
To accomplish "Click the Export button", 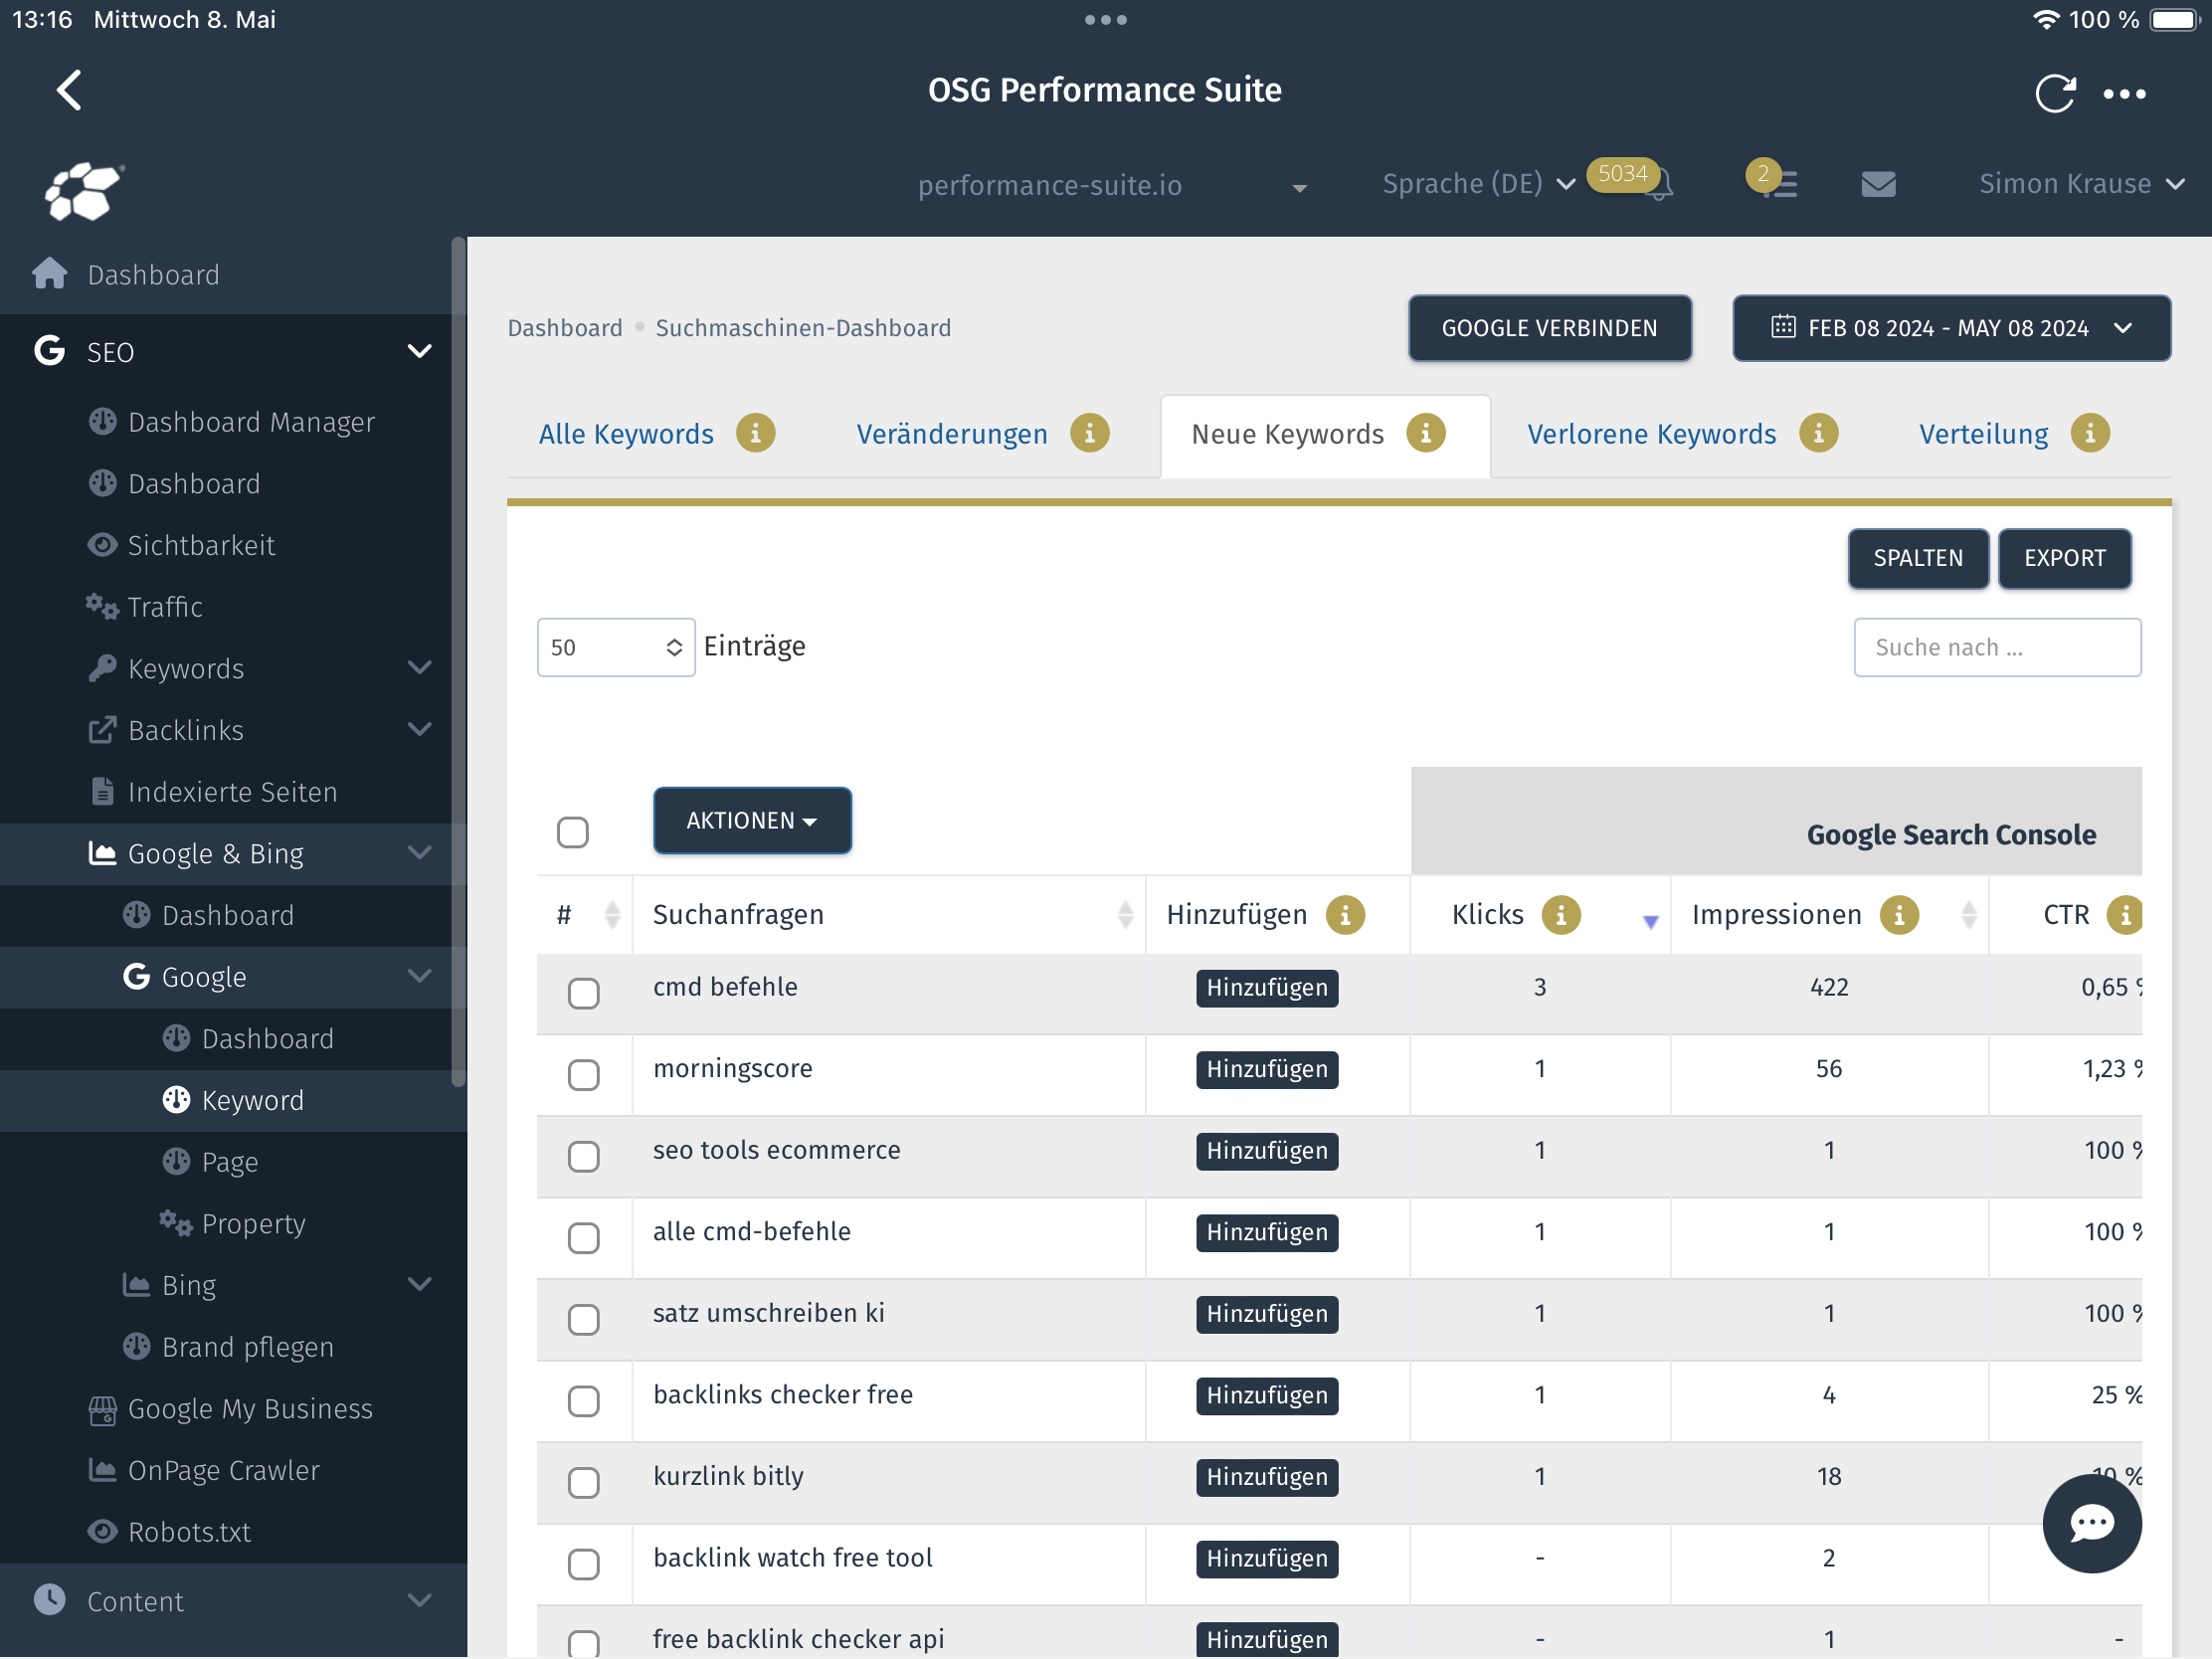I will [2064, 558].
